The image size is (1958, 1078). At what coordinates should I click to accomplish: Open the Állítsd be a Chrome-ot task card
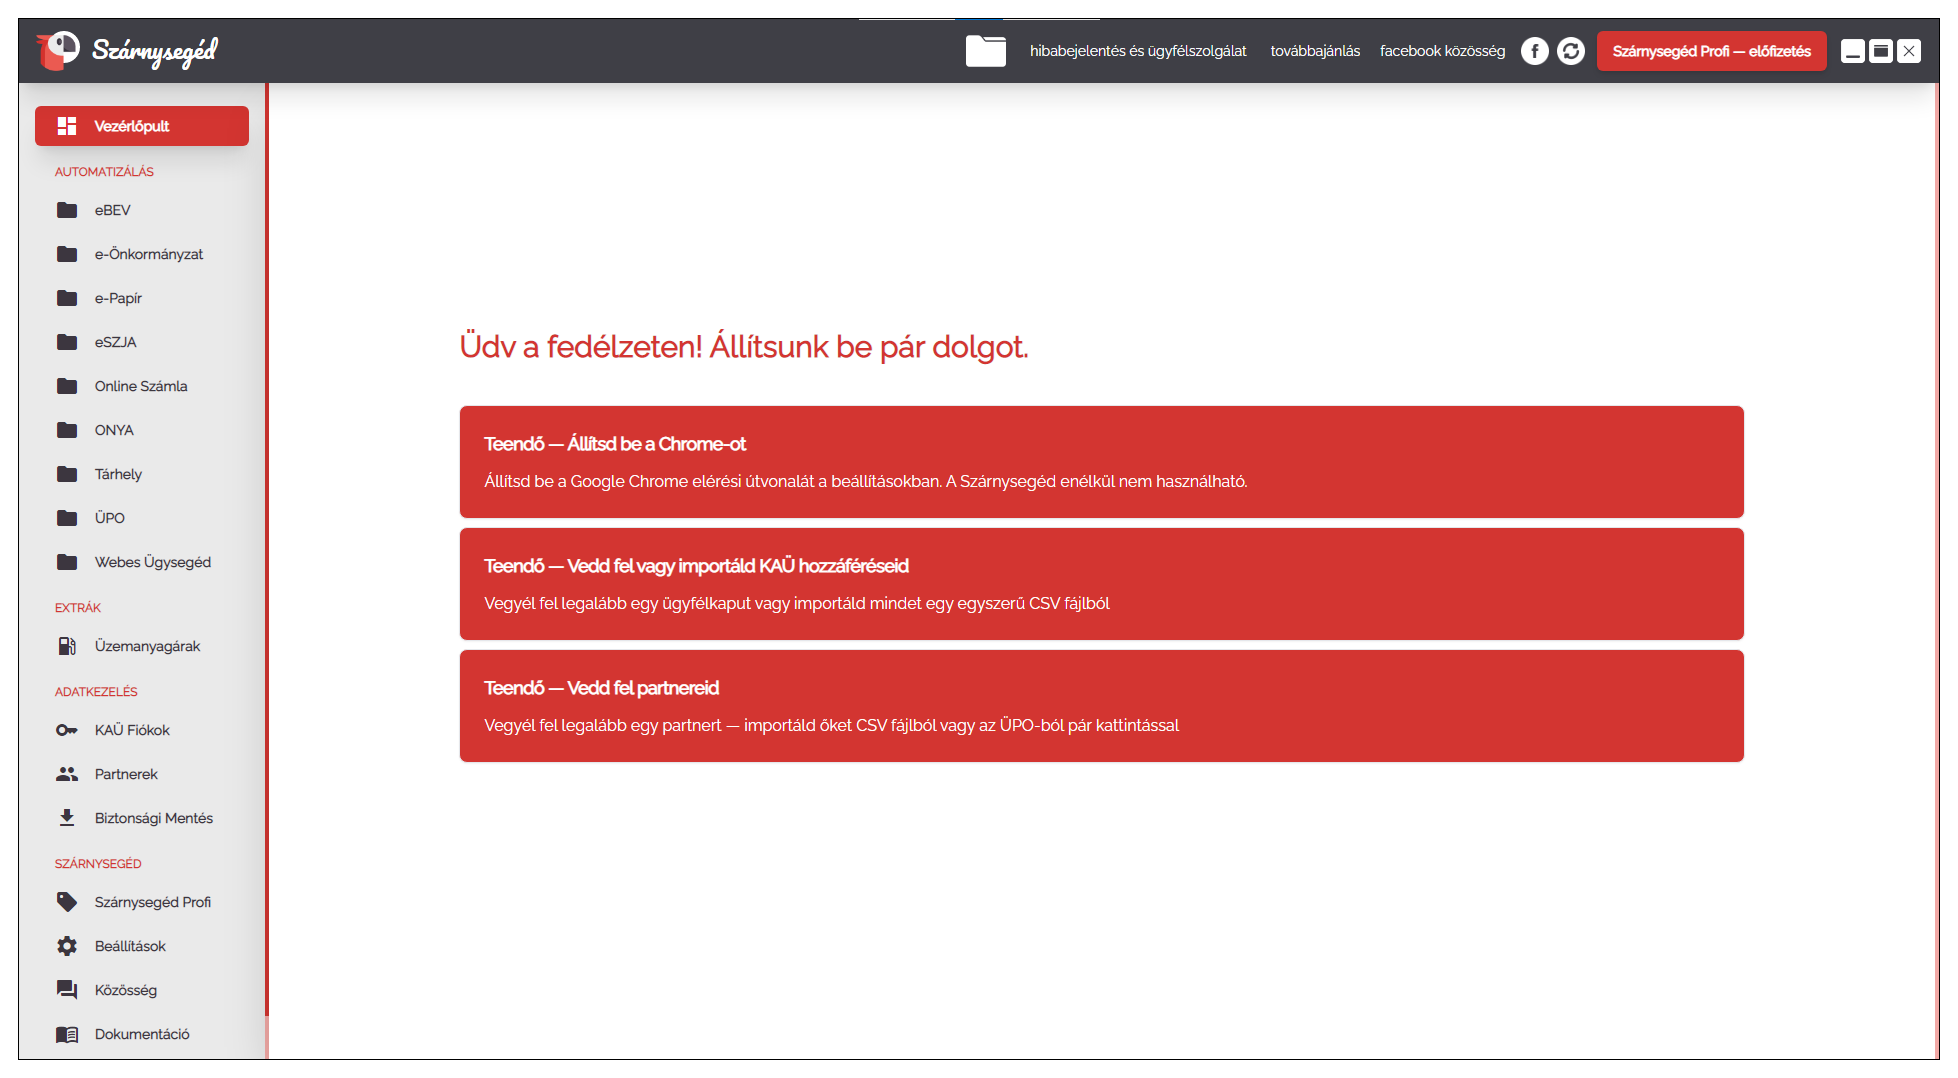click(1101, 462)
